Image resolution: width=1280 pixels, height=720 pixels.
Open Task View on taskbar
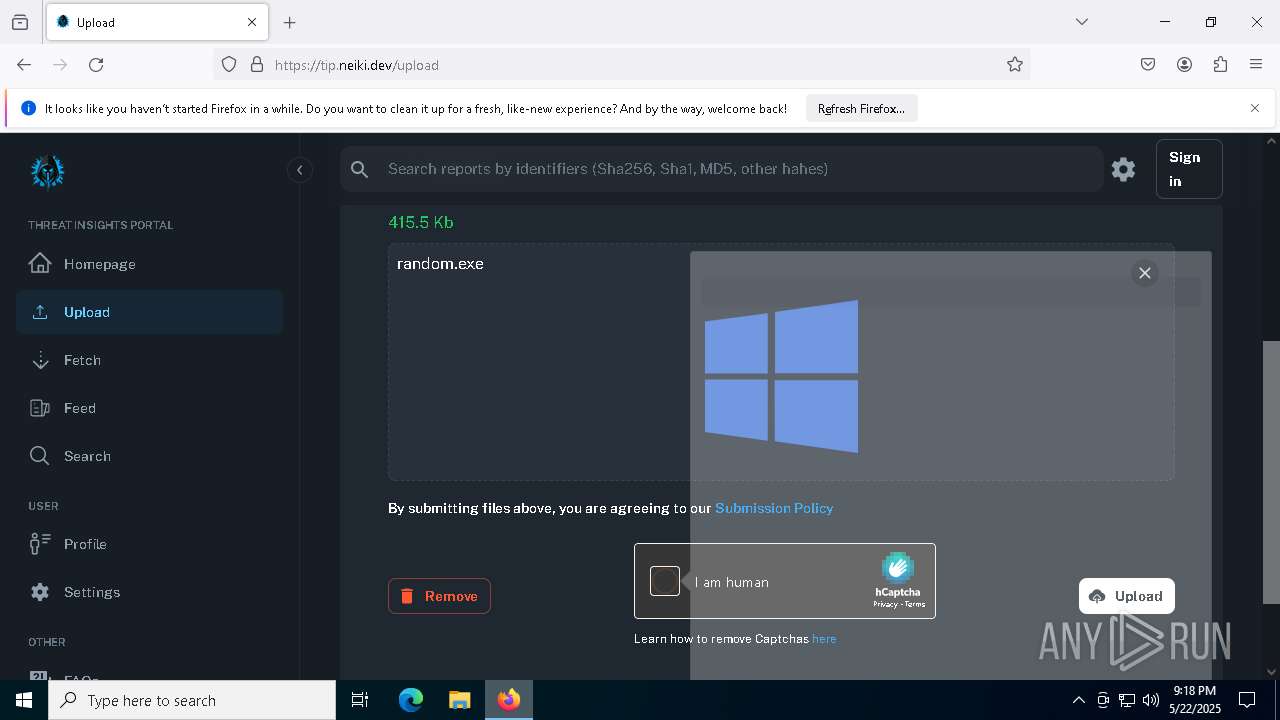360,700
